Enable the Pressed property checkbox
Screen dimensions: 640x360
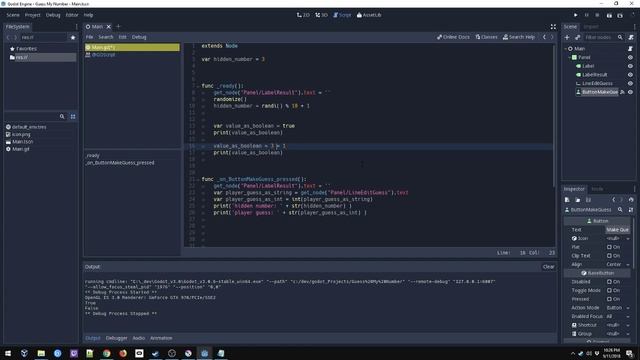tap(609, 299)
